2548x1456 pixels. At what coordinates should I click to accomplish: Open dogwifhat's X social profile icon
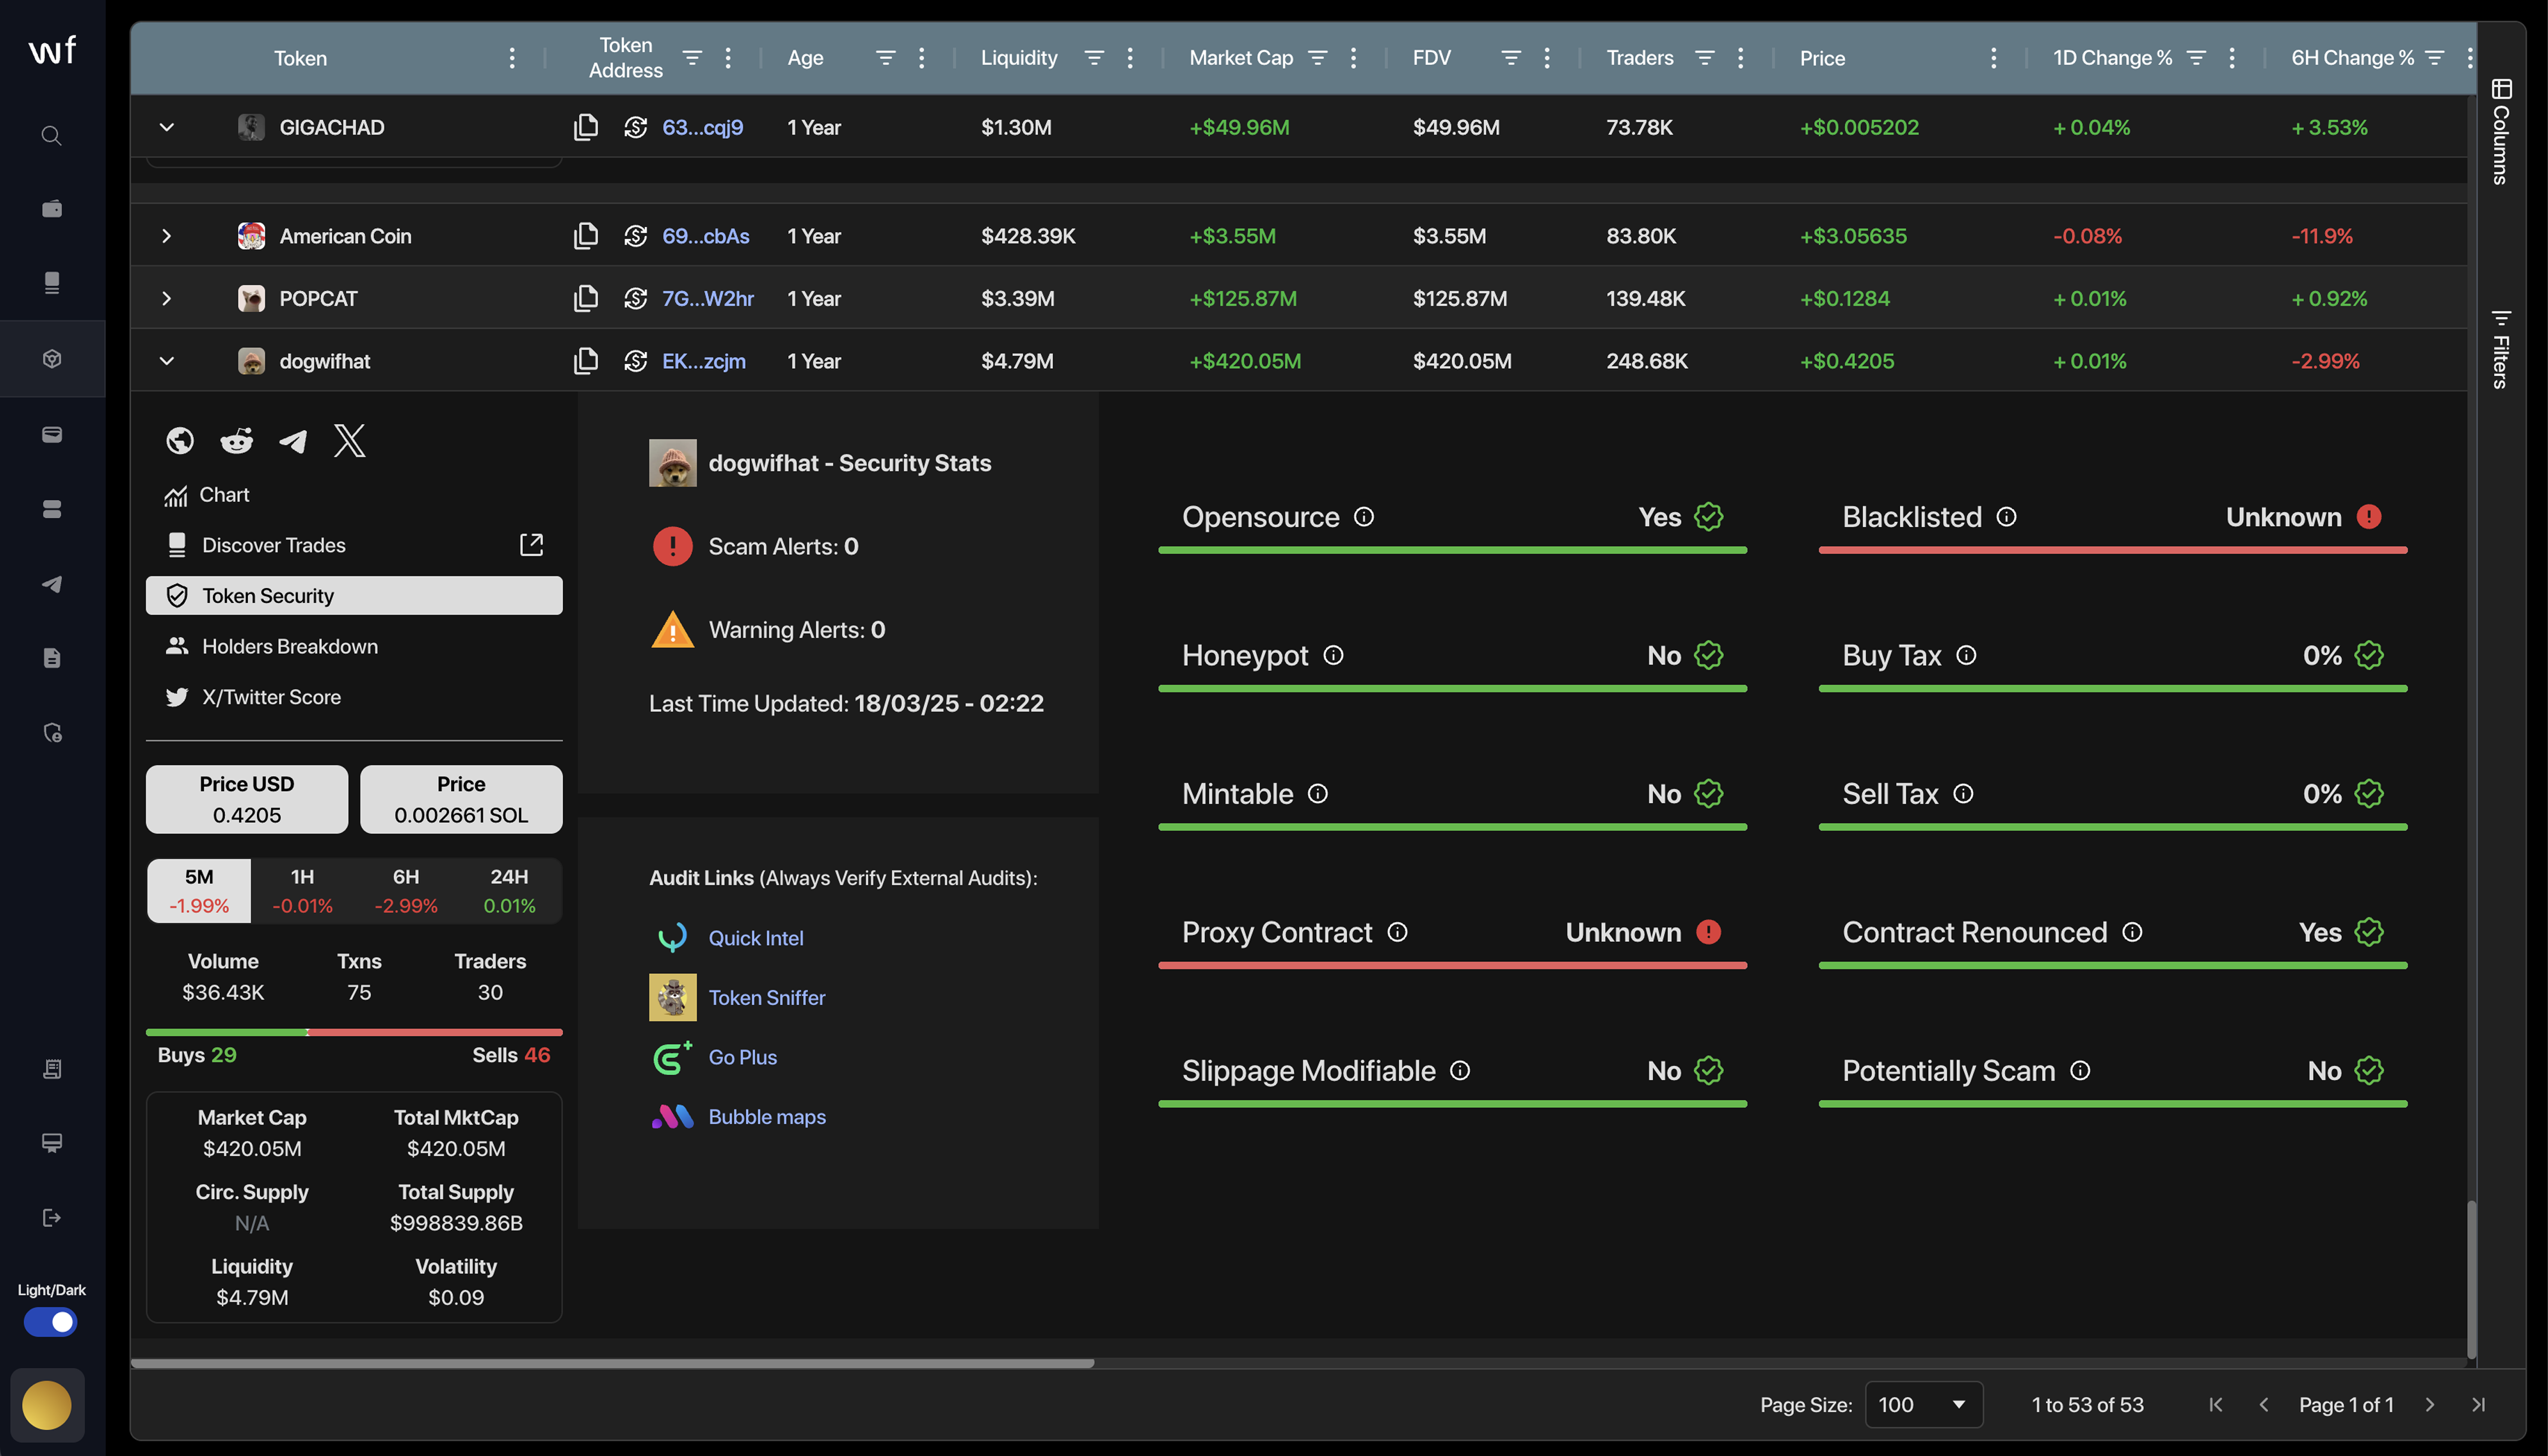coord(349,441)
